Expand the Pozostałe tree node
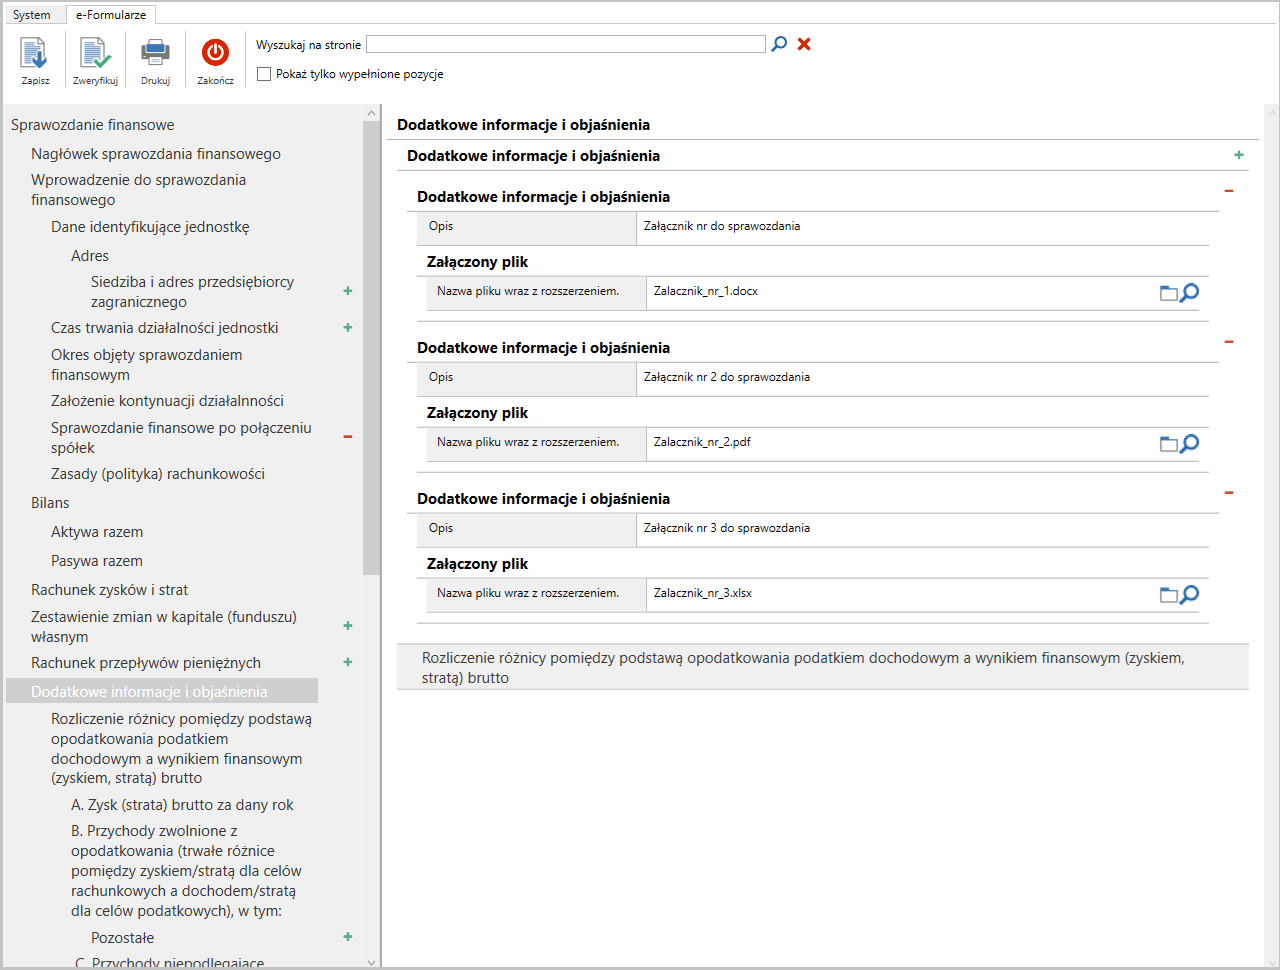This screenshot has width=1280, height=970. coord(347,937)
